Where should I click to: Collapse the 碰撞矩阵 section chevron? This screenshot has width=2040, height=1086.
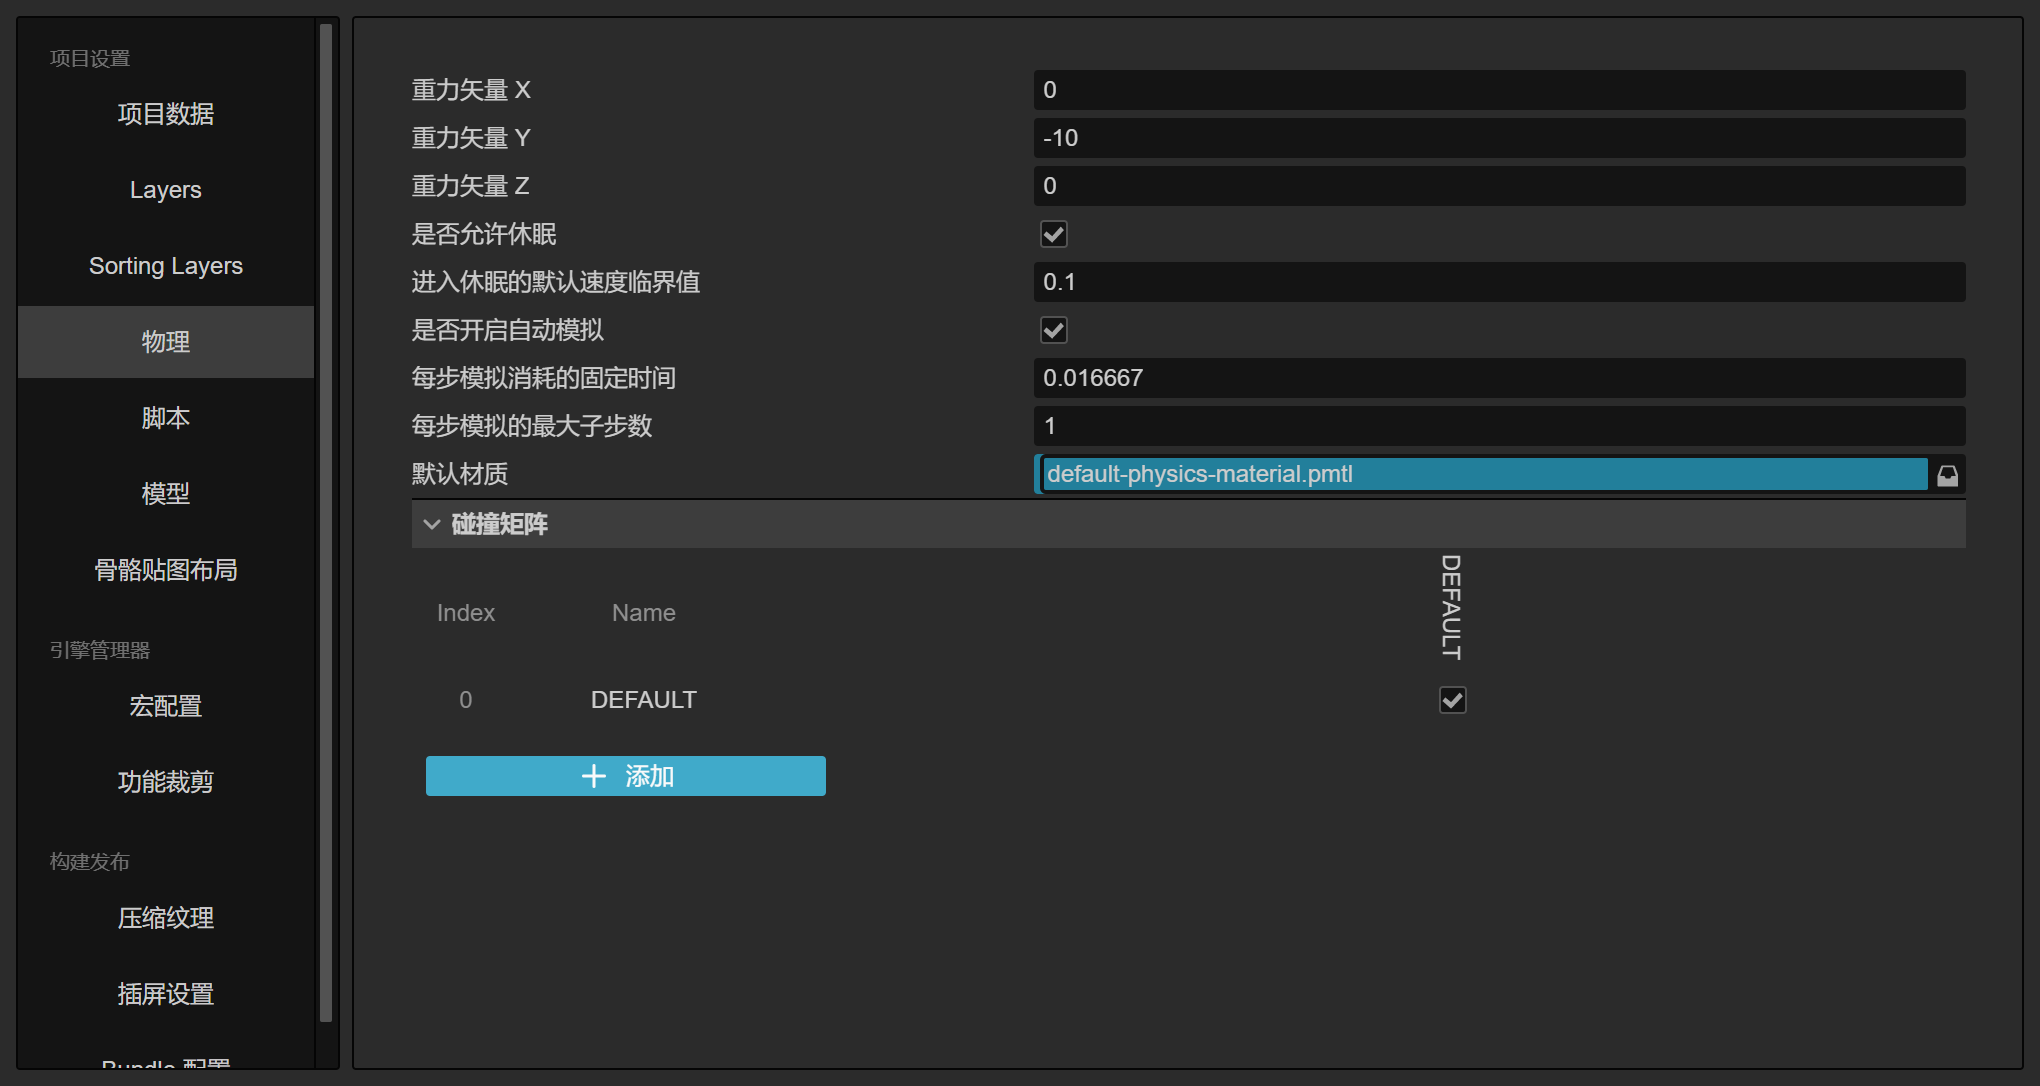click(x=432, y=524)
